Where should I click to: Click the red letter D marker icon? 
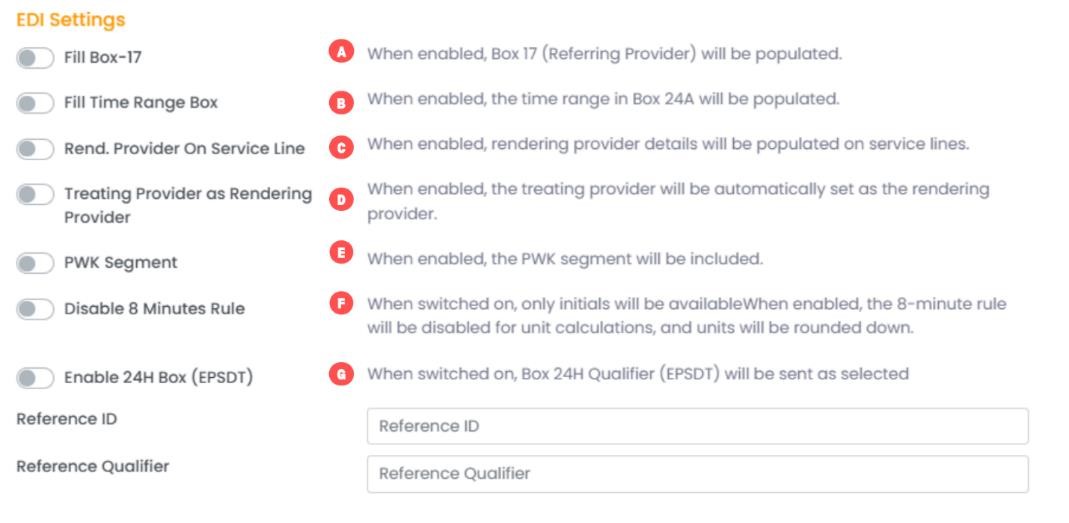342,198
